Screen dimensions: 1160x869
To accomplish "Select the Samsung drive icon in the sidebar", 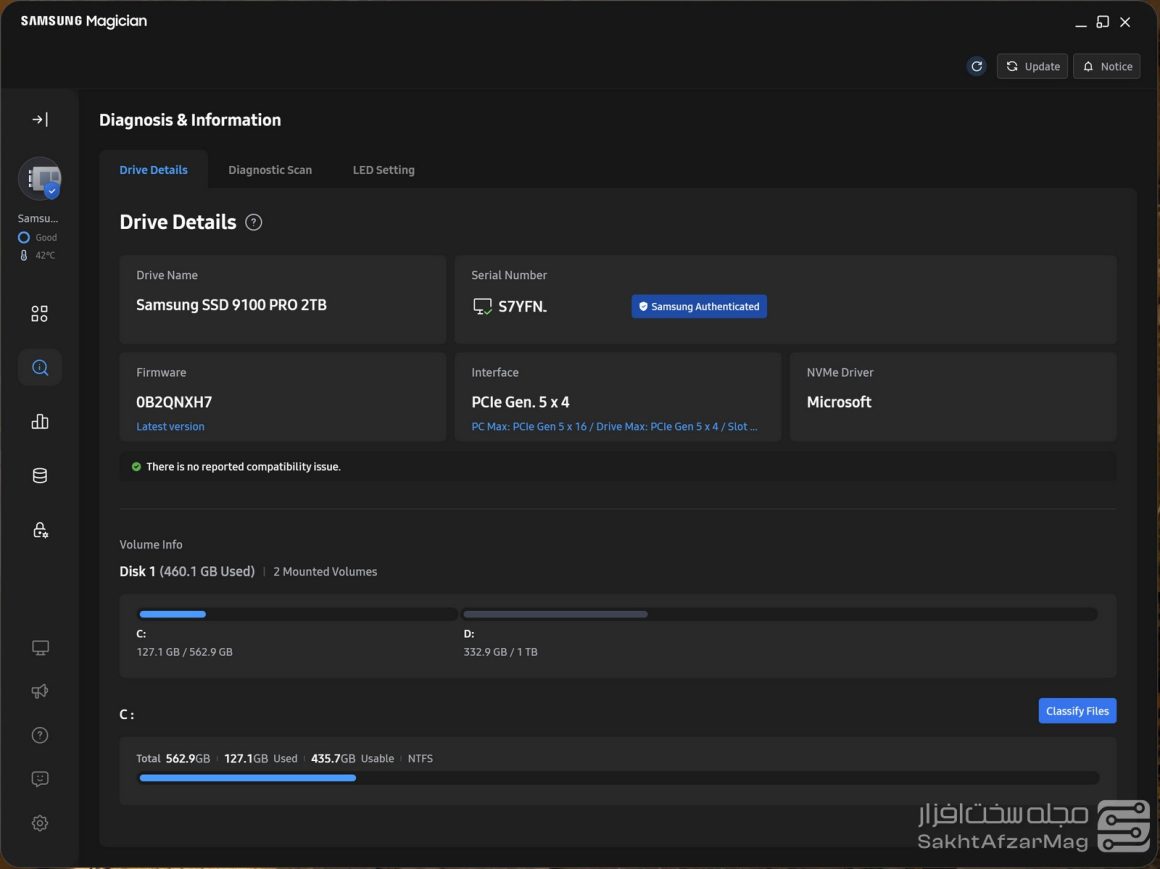I will click(40, 179).
